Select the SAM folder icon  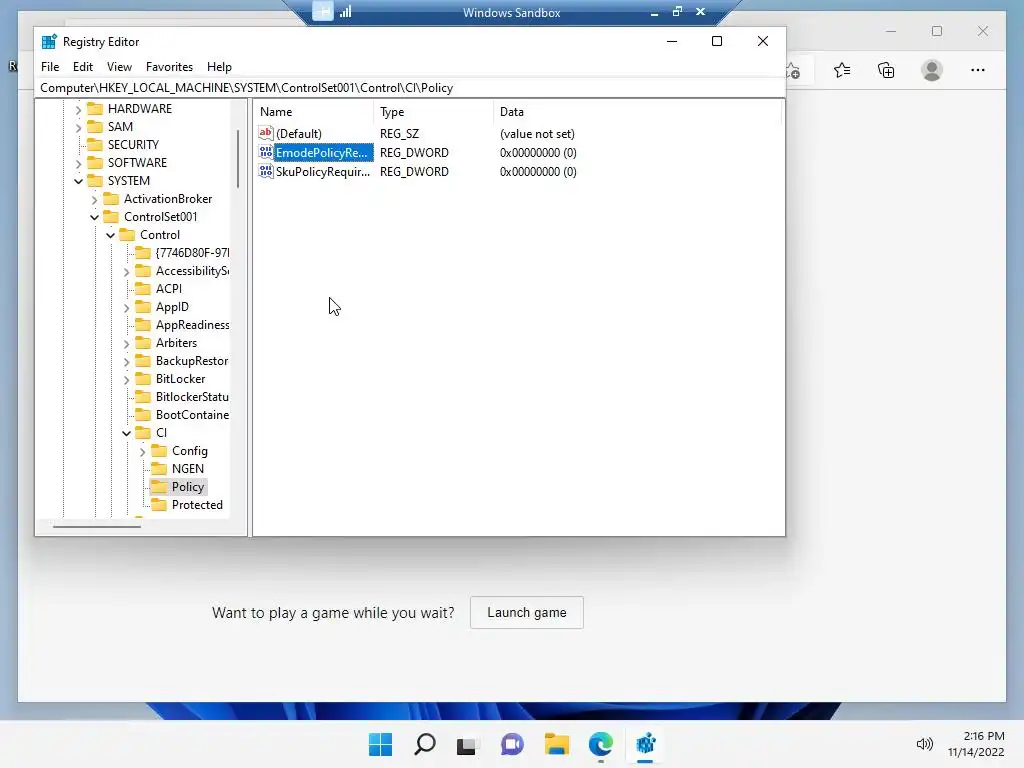(x=95, y=127)
